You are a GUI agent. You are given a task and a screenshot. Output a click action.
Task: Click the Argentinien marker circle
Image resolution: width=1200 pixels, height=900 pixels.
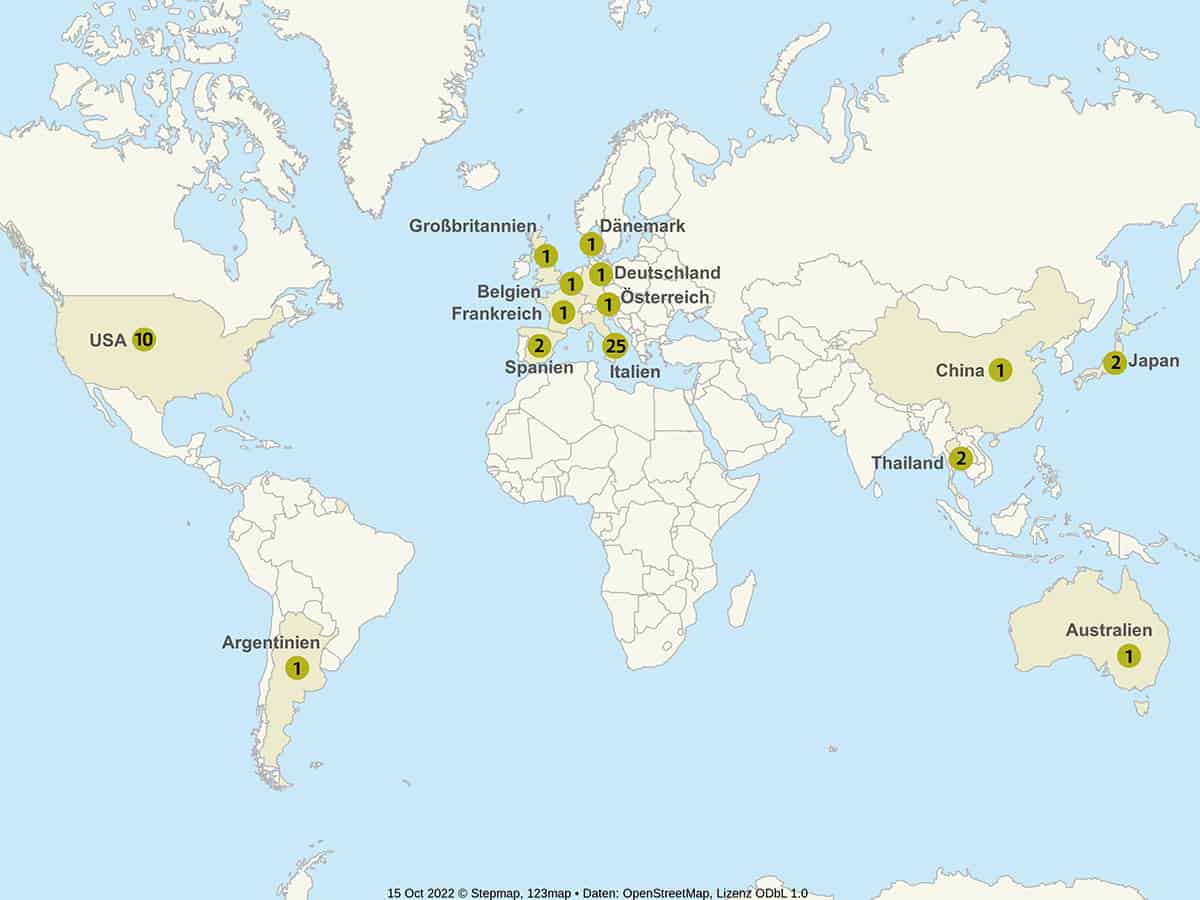click(x=296, y=667)
